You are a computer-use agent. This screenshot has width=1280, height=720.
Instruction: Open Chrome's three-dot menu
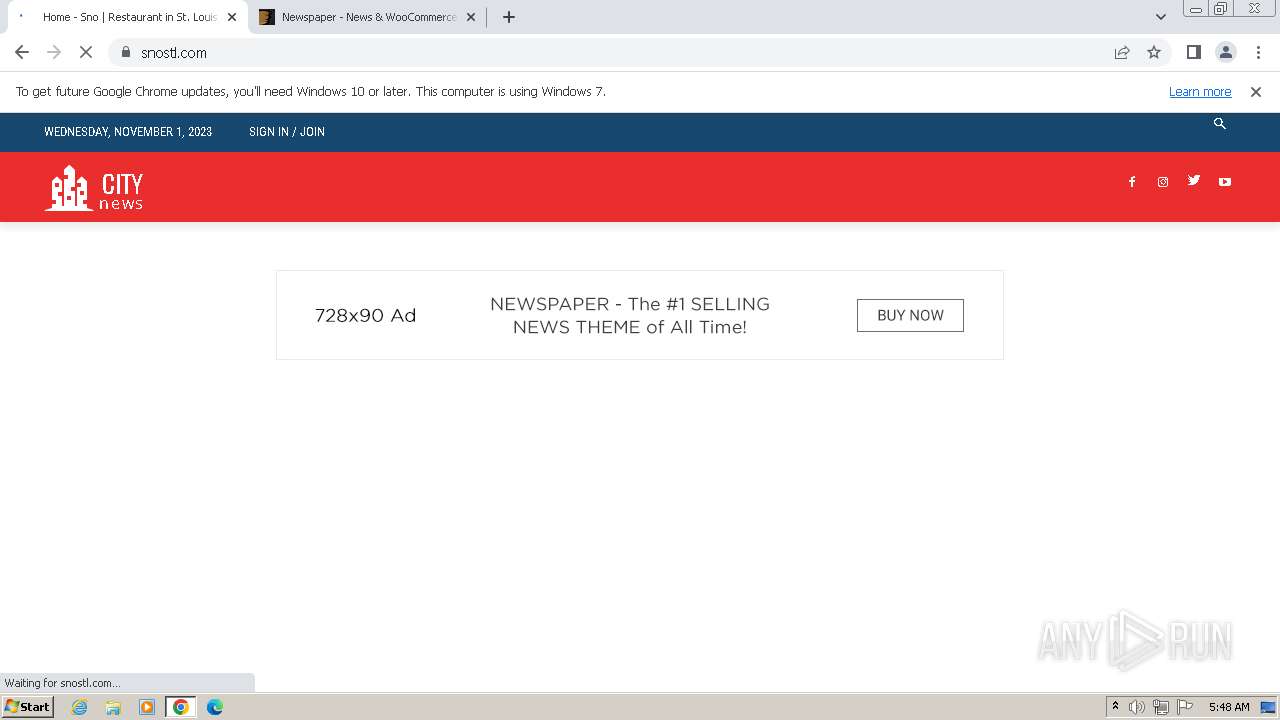1257,52
